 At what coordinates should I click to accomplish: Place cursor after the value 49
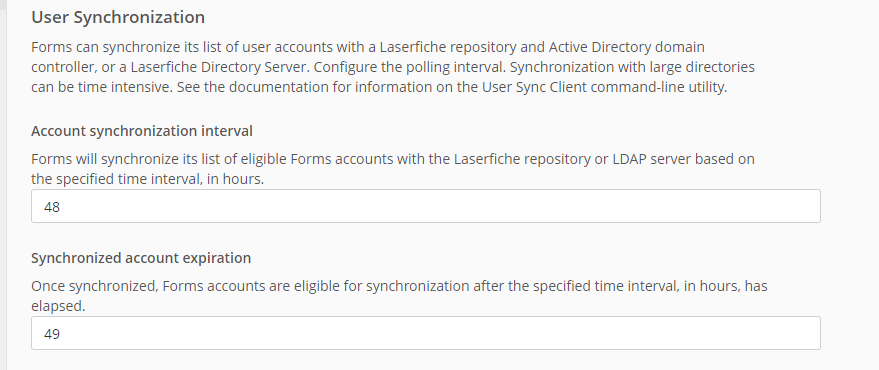point(61,334)
